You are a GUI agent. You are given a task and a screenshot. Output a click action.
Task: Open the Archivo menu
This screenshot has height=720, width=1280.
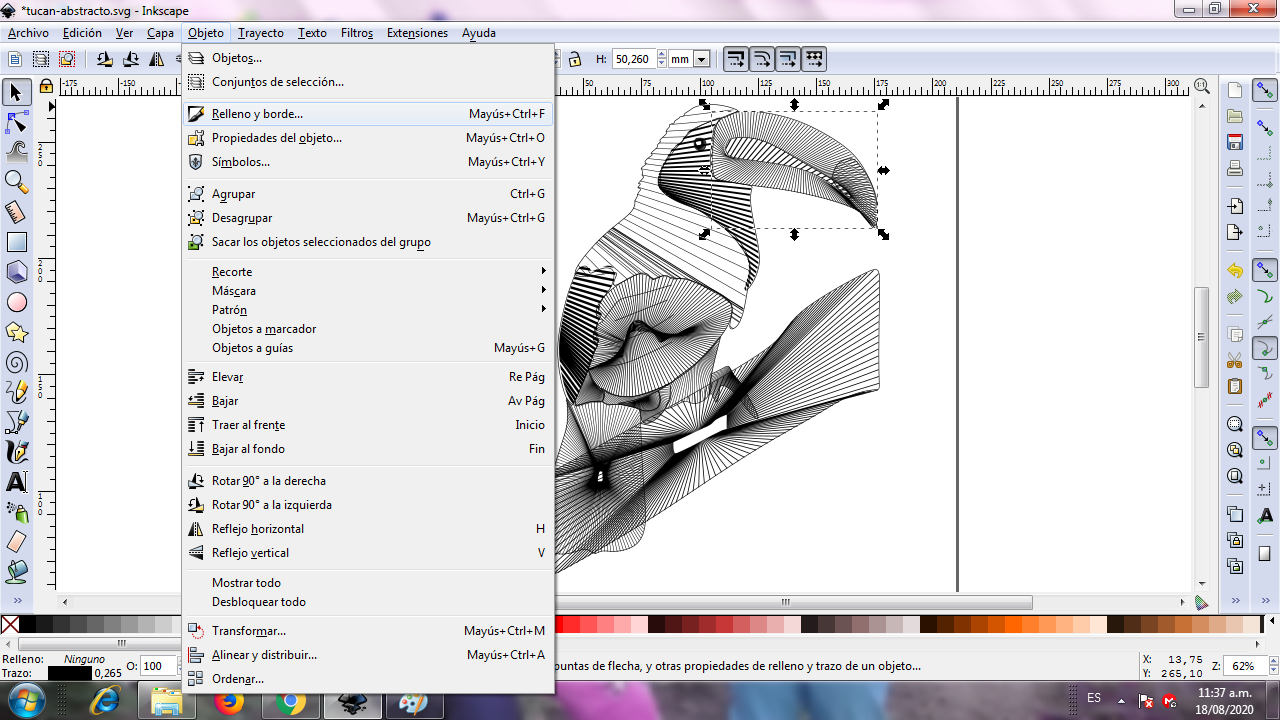28,33
